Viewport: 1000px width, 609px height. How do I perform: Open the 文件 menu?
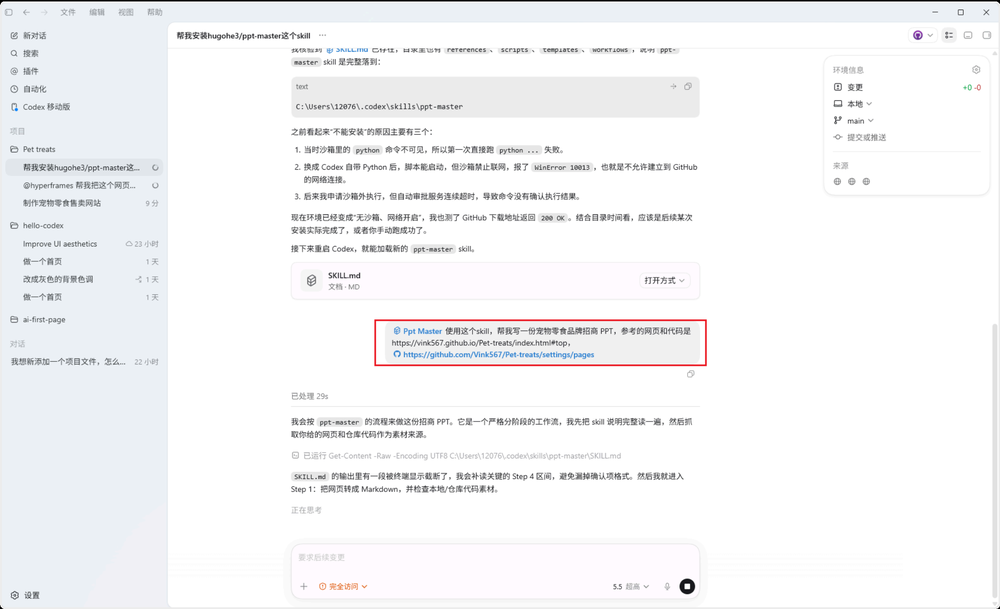point(68,12)
